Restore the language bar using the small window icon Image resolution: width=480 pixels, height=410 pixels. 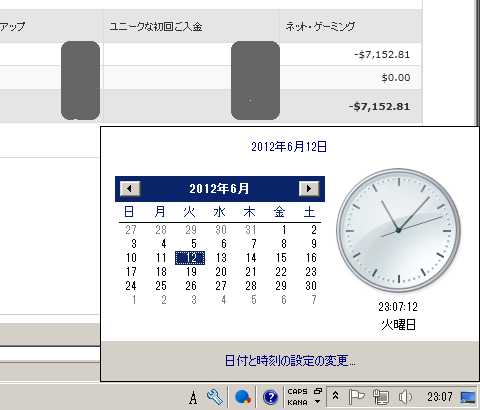pos(318,391)
